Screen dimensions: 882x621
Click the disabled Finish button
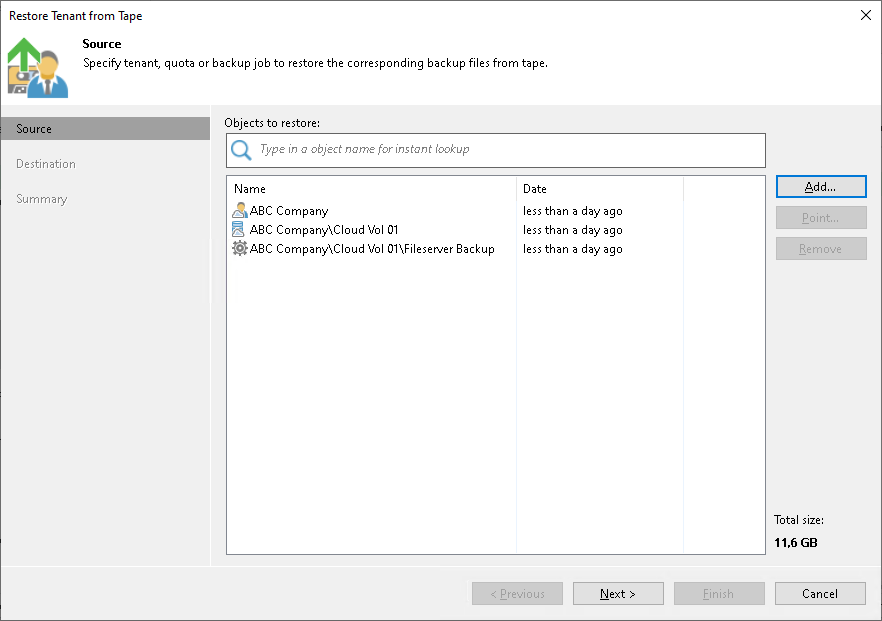(x=719, y=593)
